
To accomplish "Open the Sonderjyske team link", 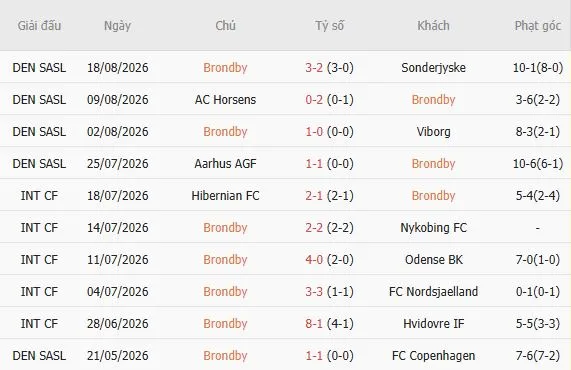I will pos(433,67).
